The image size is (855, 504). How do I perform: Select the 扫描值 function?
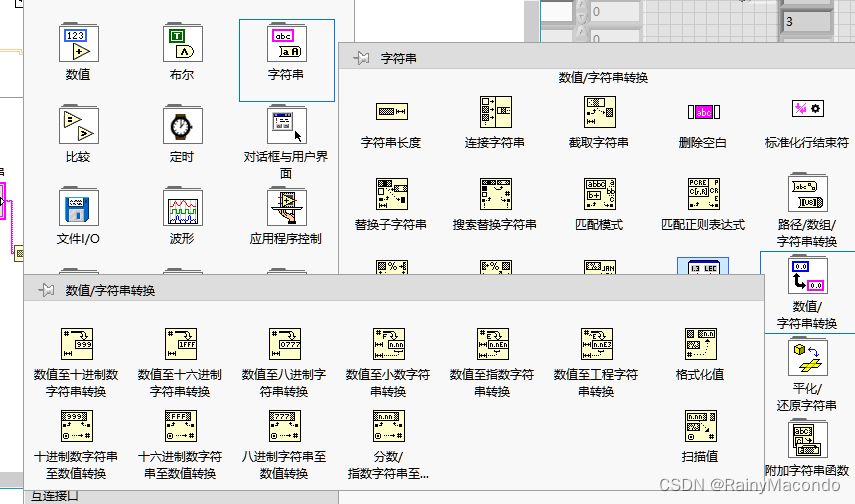pos(701,426)
